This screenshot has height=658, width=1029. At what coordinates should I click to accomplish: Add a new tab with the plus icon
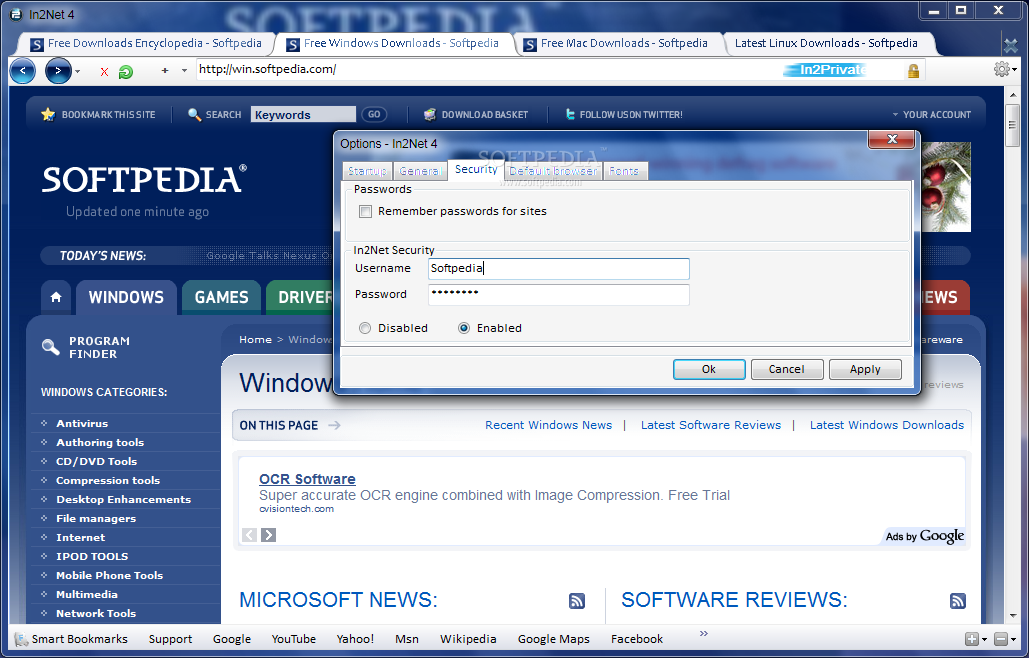[165, 70]
